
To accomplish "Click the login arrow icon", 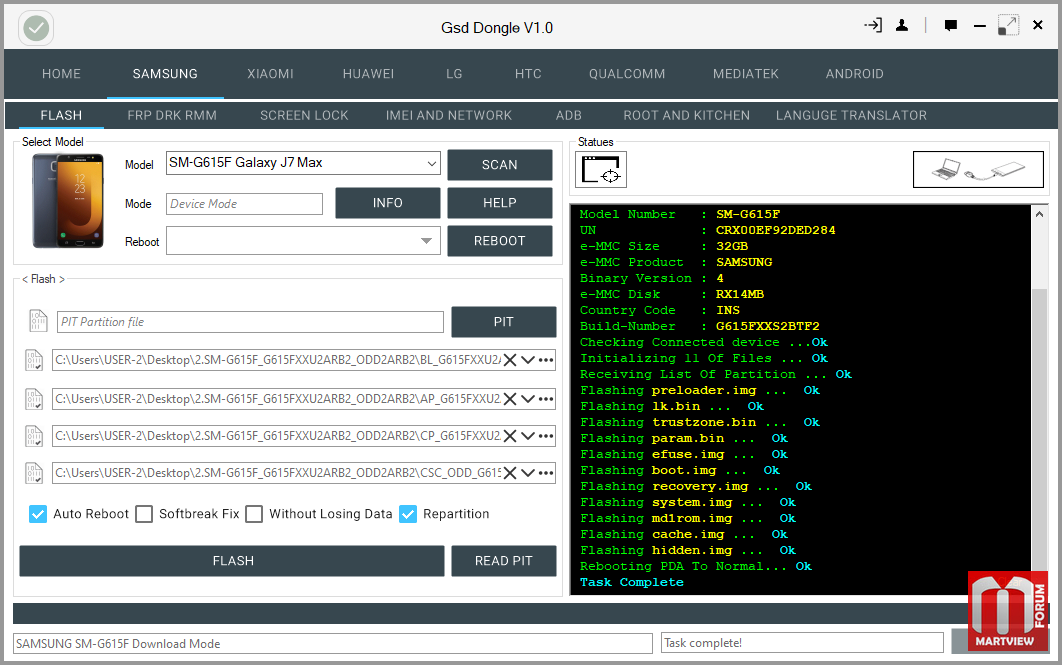I will [873, 26].
